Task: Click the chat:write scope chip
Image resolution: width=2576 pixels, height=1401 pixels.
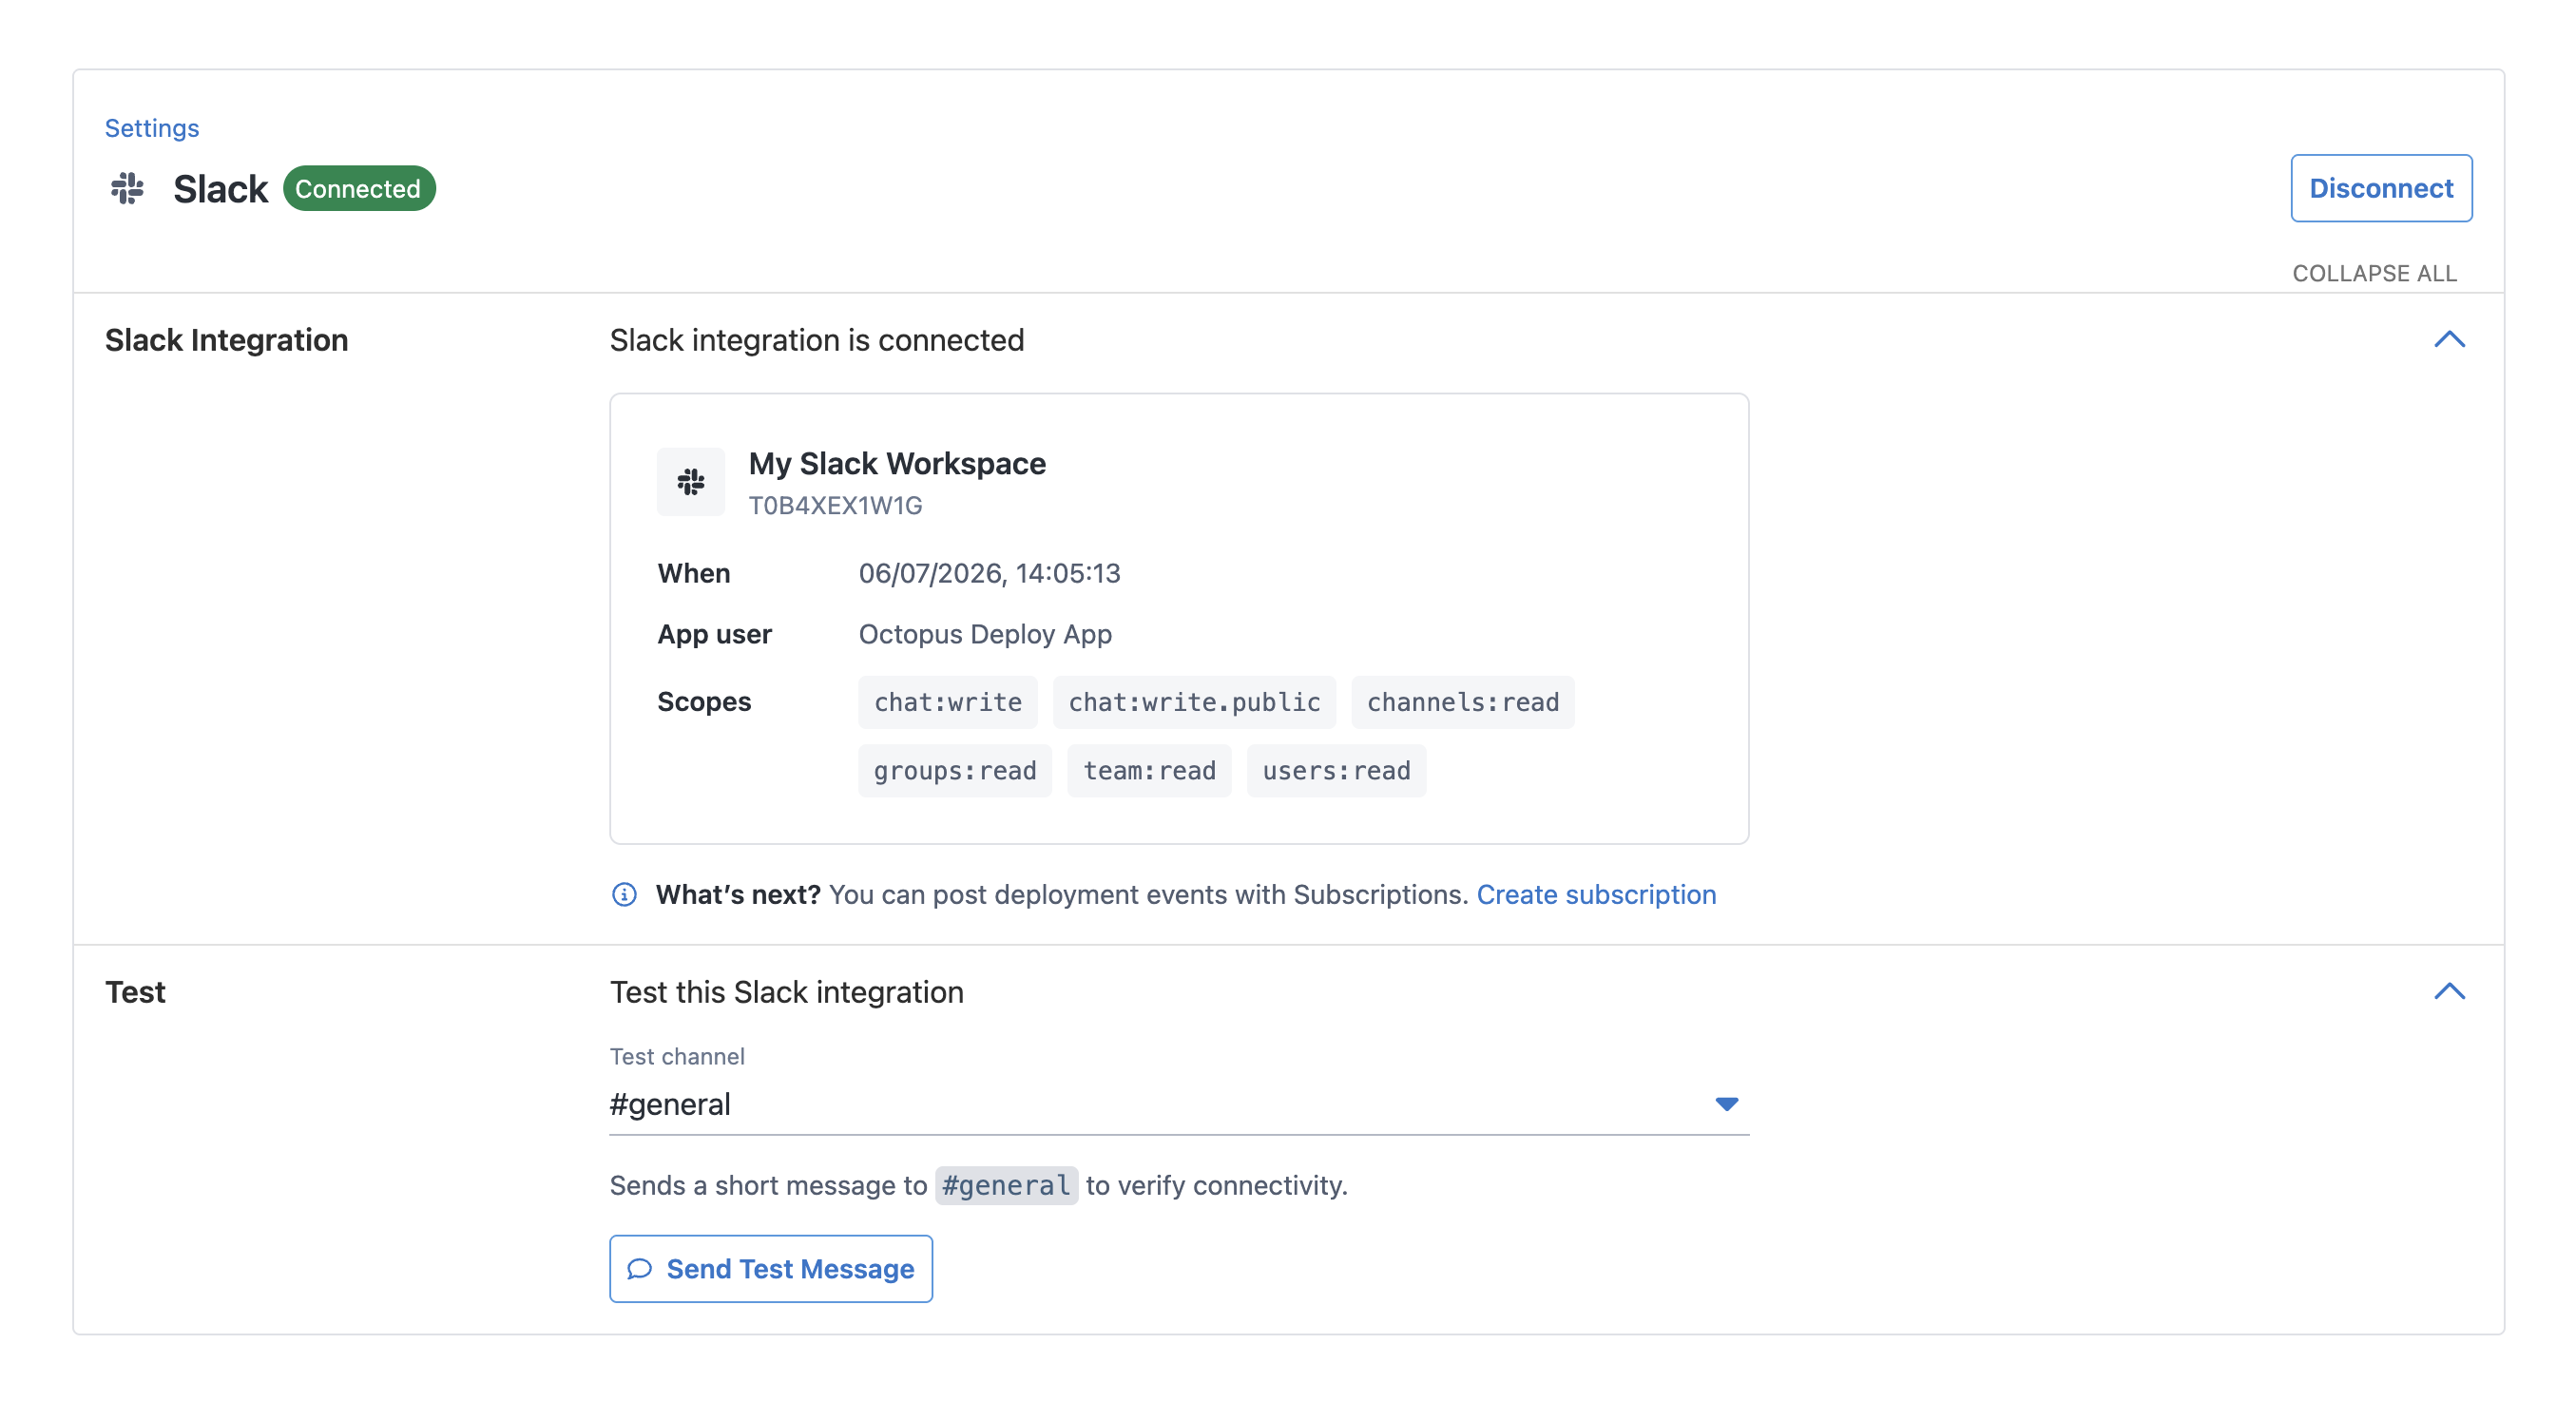Action: coord(948,702)
